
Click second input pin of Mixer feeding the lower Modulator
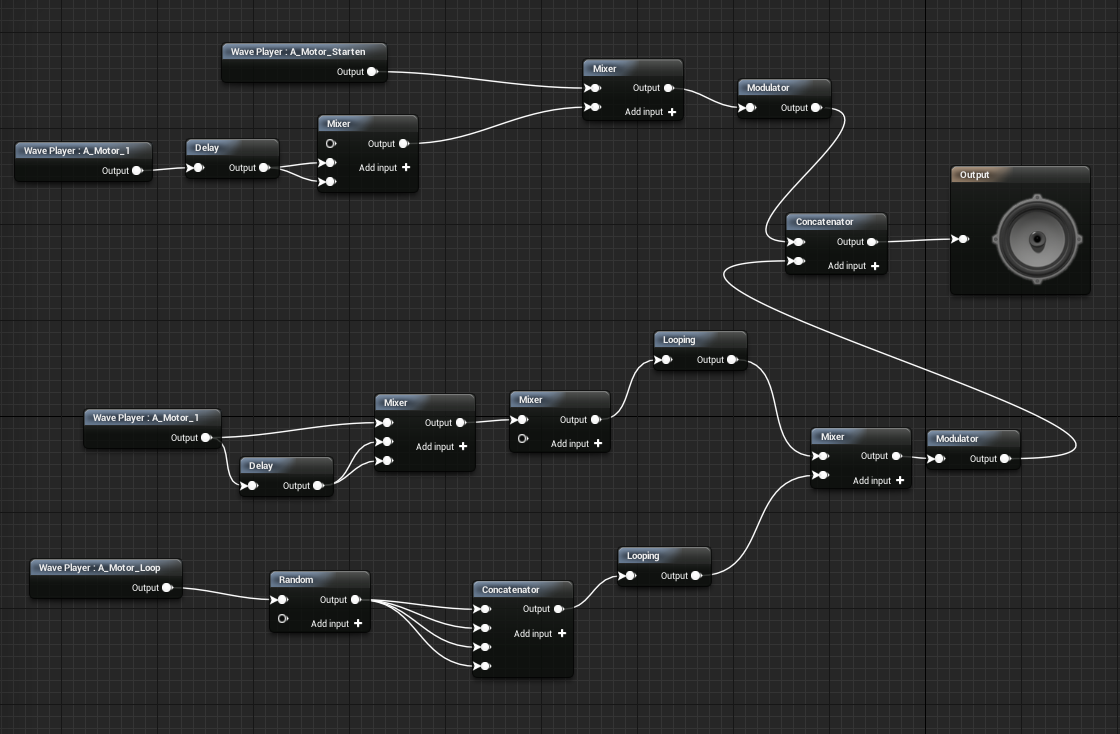pyautogui.click(x=821, y=475)
